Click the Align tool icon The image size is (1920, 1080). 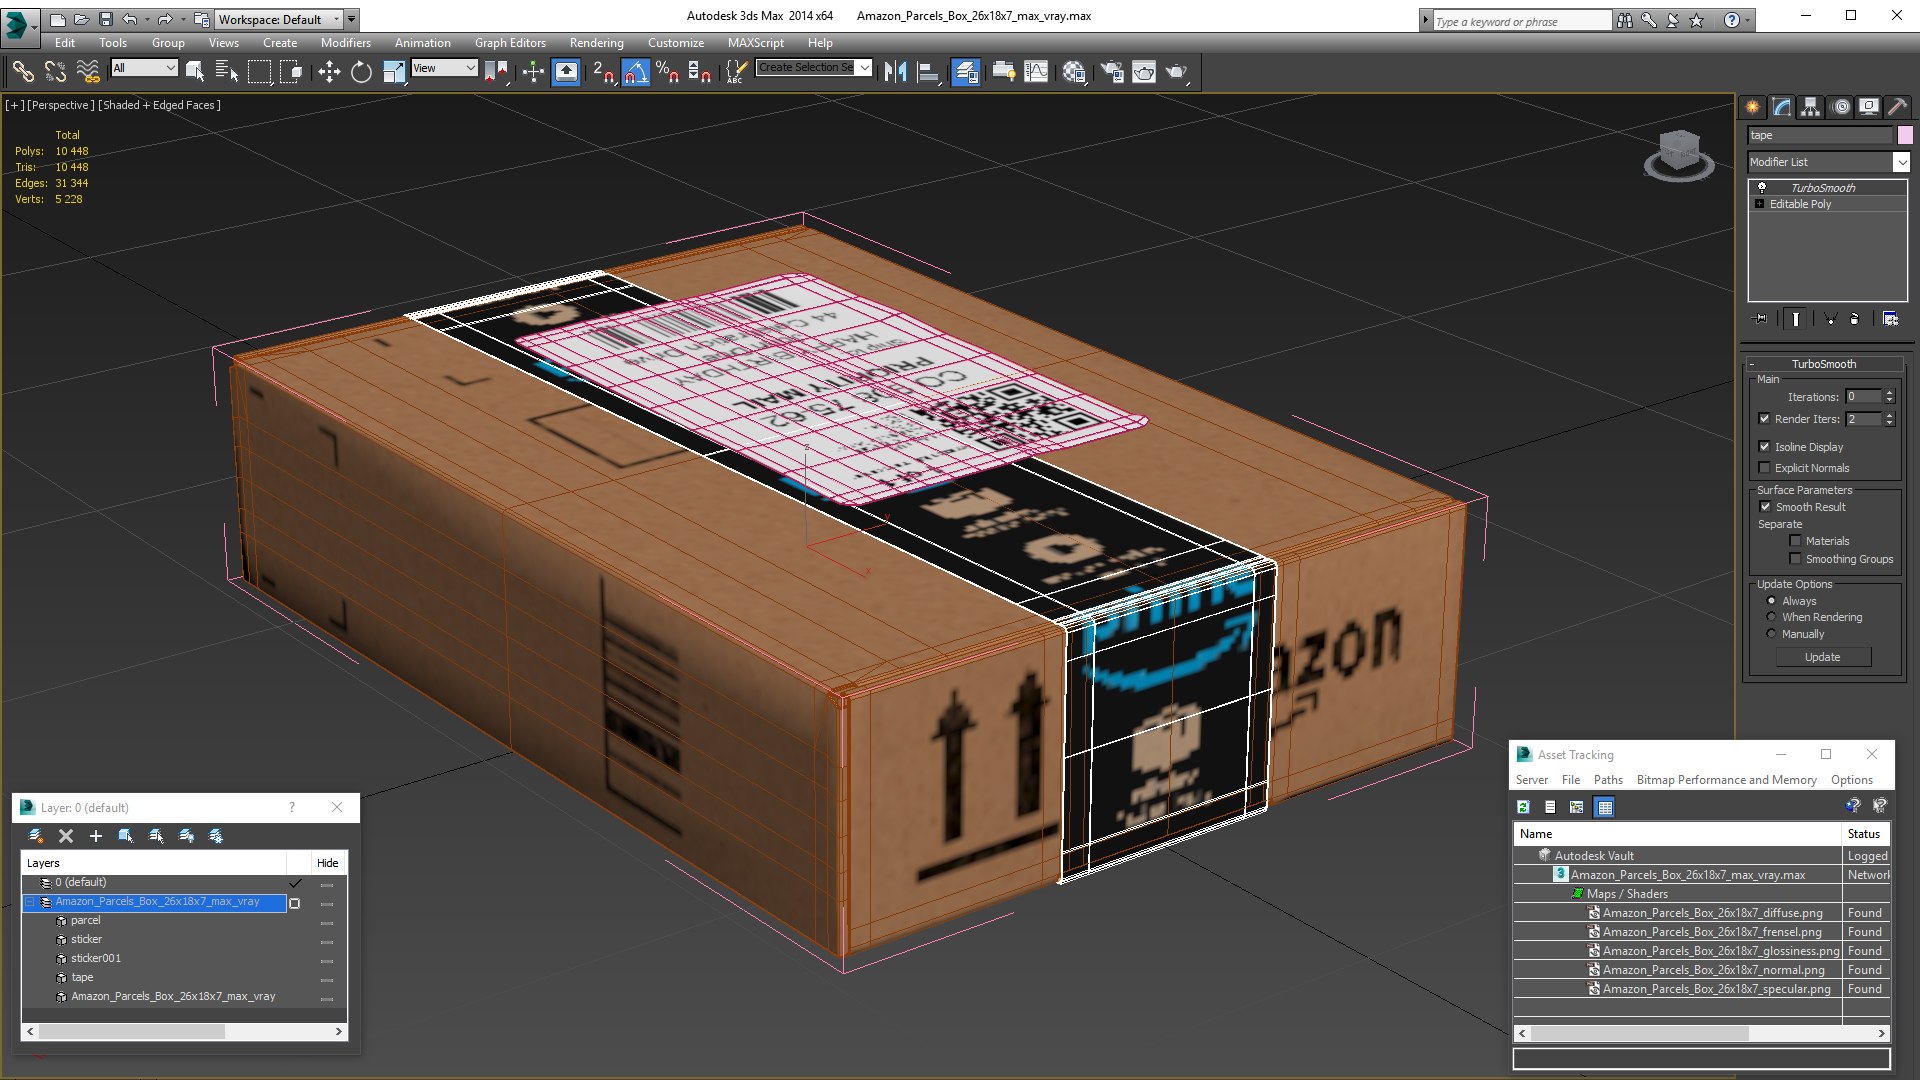tap(928, 71)
